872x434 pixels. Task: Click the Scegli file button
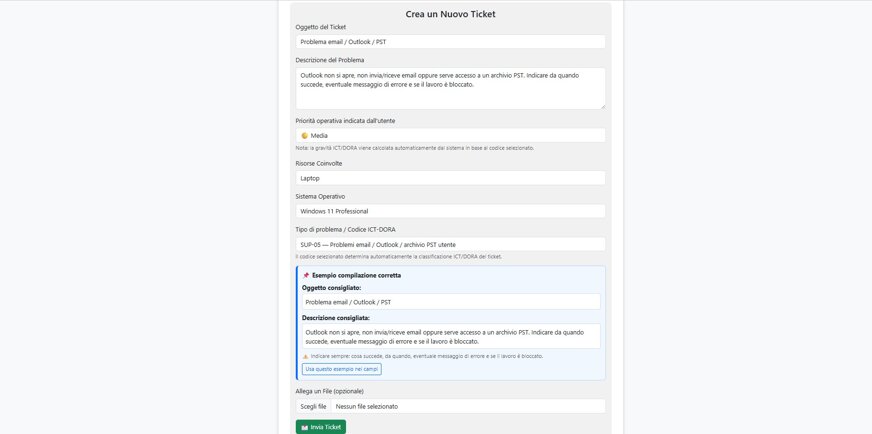coord(314,406)
